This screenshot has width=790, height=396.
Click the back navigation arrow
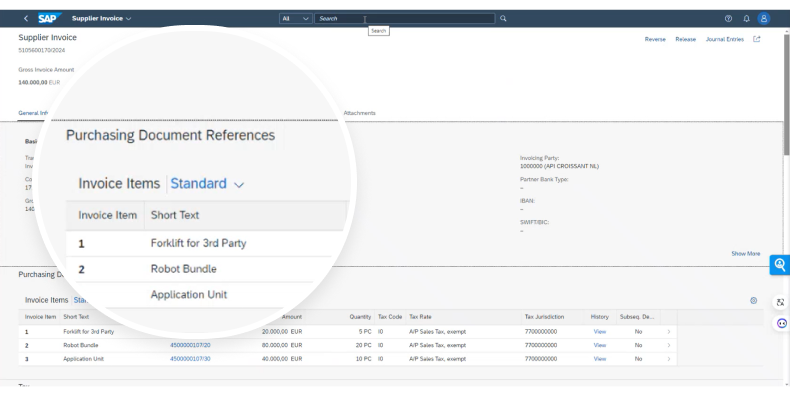26,18
